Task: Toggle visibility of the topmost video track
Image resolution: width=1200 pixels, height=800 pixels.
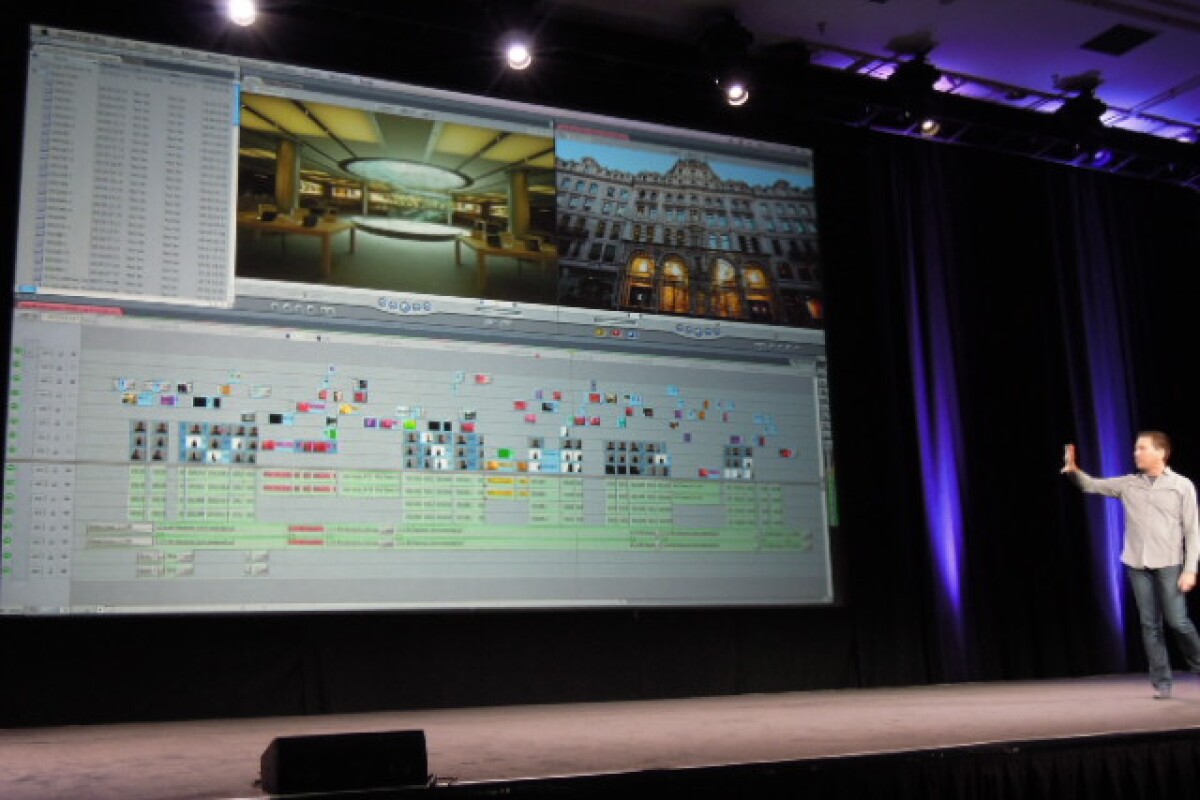Action: [16, 350]
